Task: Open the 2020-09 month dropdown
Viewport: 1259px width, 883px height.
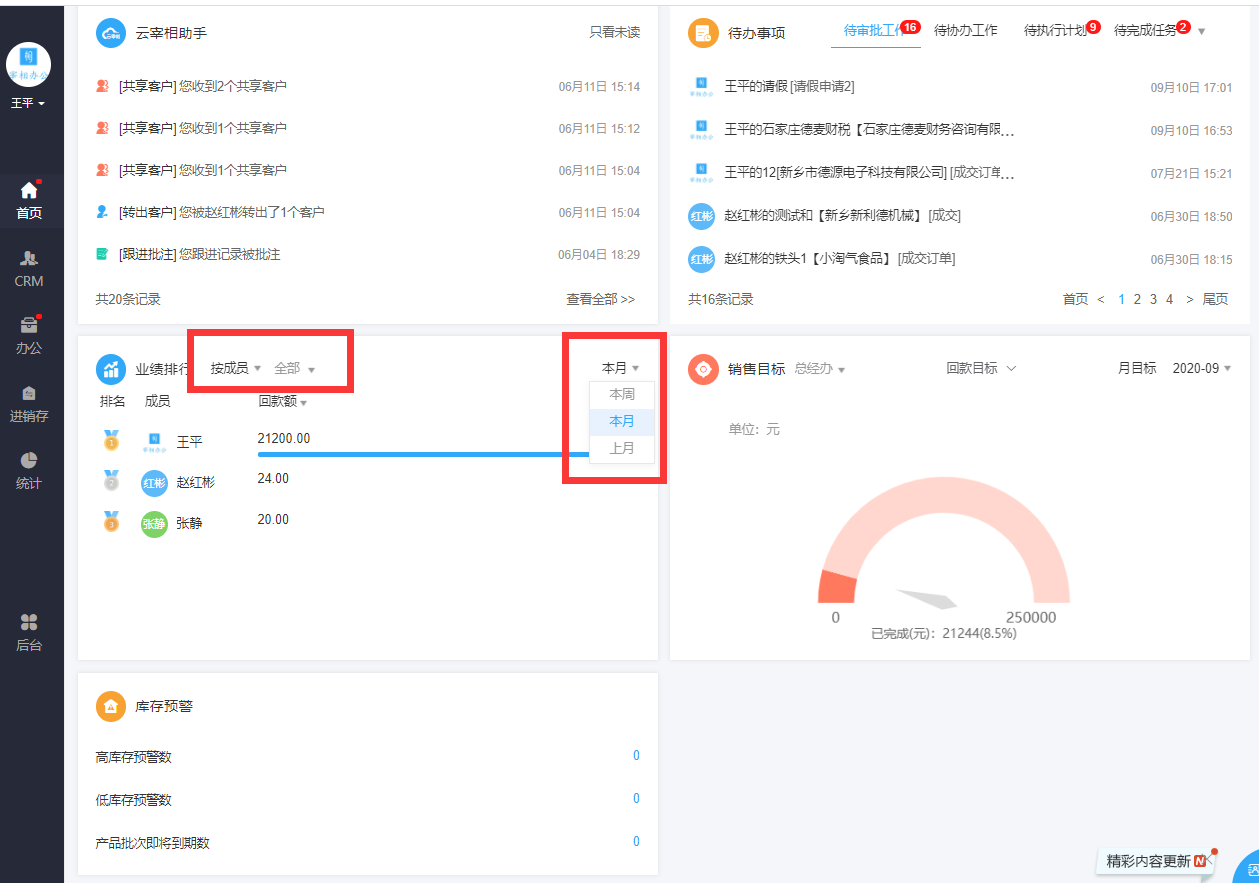Action: [x=1202, y=368]
